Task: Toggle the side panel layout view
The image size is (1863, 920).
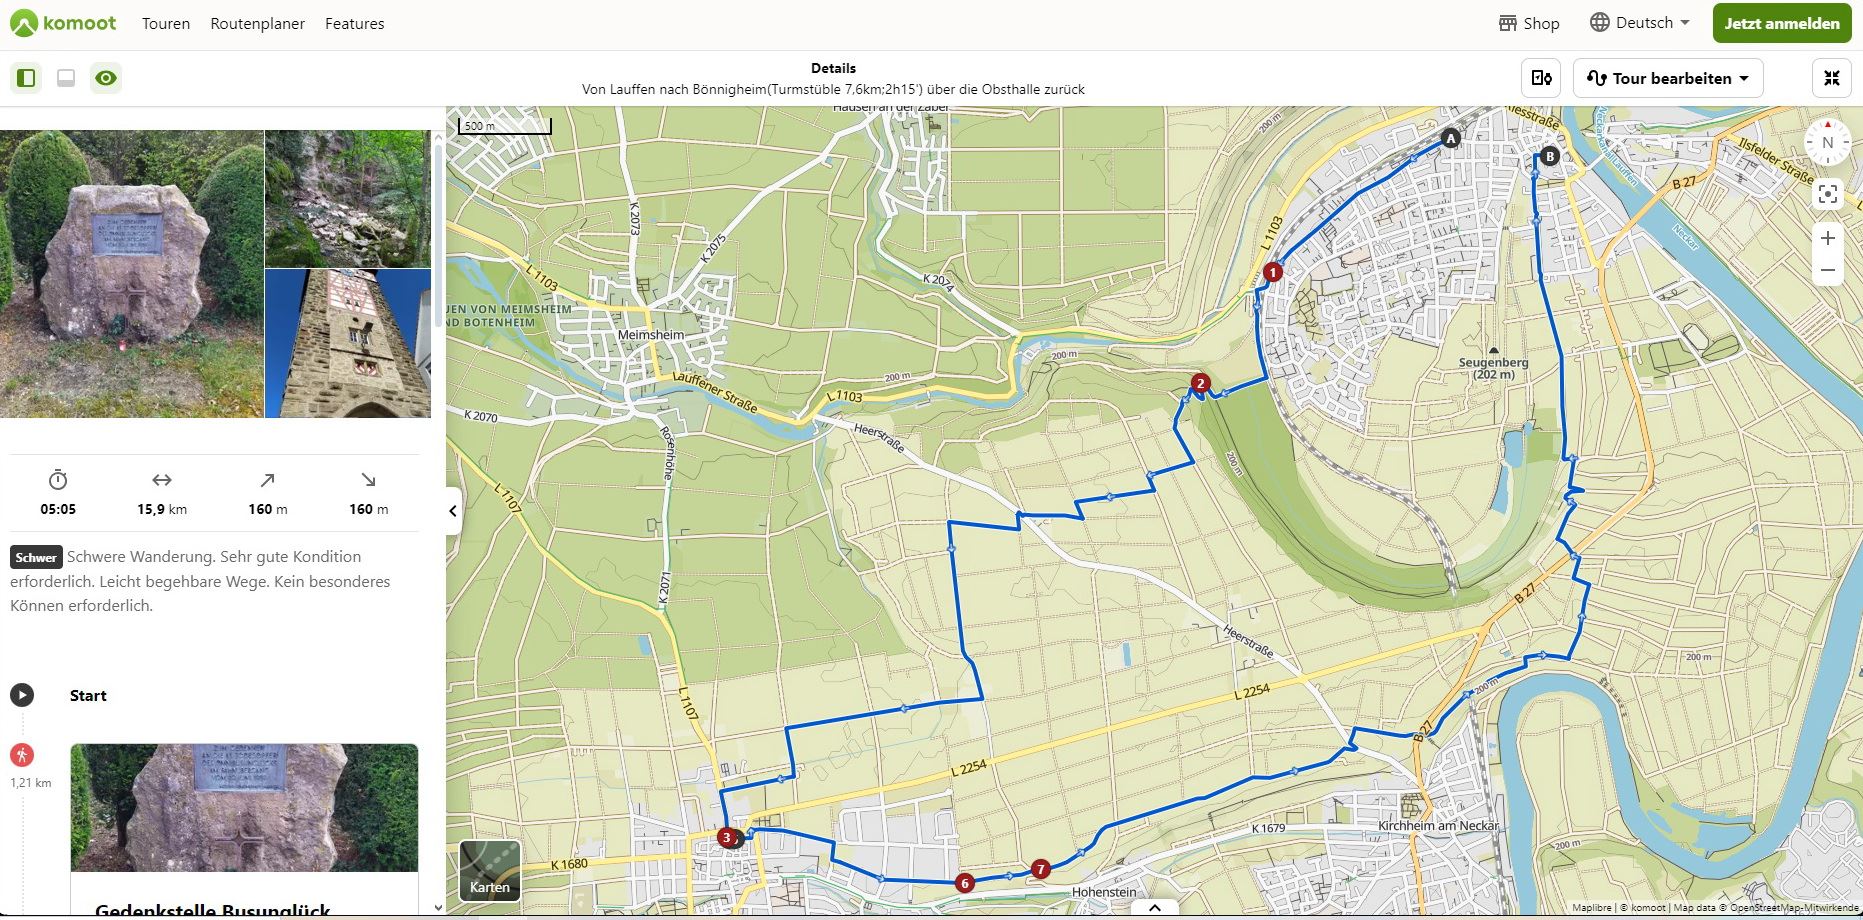Action: point(27,78)
